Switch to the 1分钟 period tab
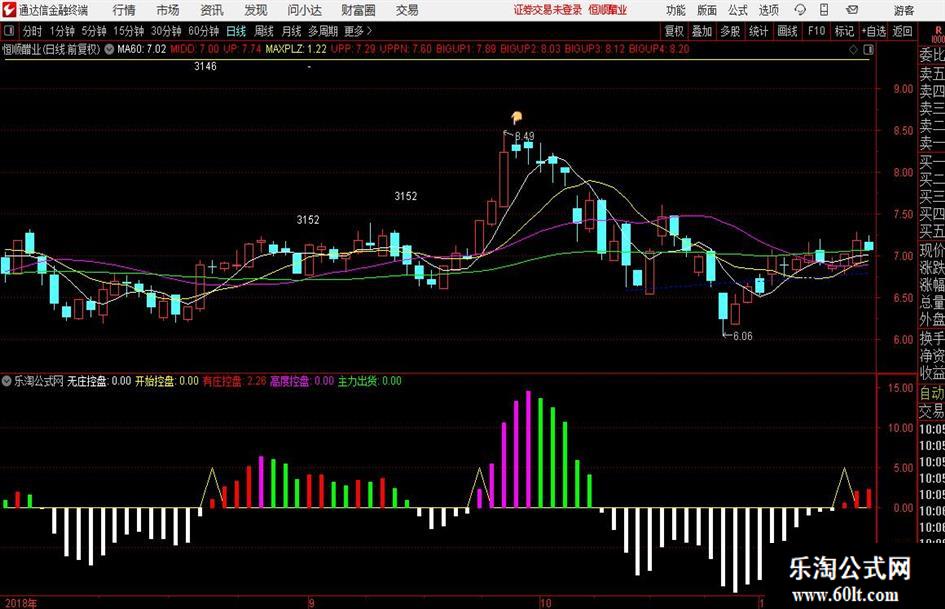 (61, 31)
